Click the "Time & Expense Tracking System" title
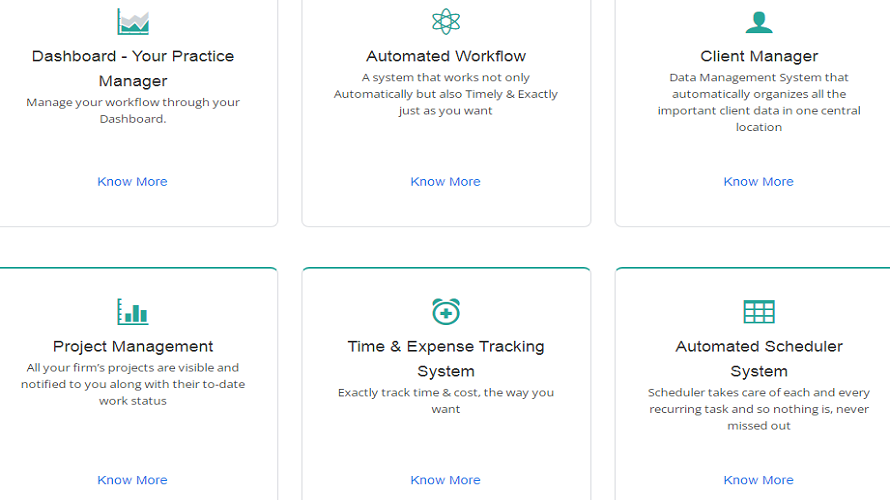This screenshot has width=890, height=500. [x=446, y=358]
